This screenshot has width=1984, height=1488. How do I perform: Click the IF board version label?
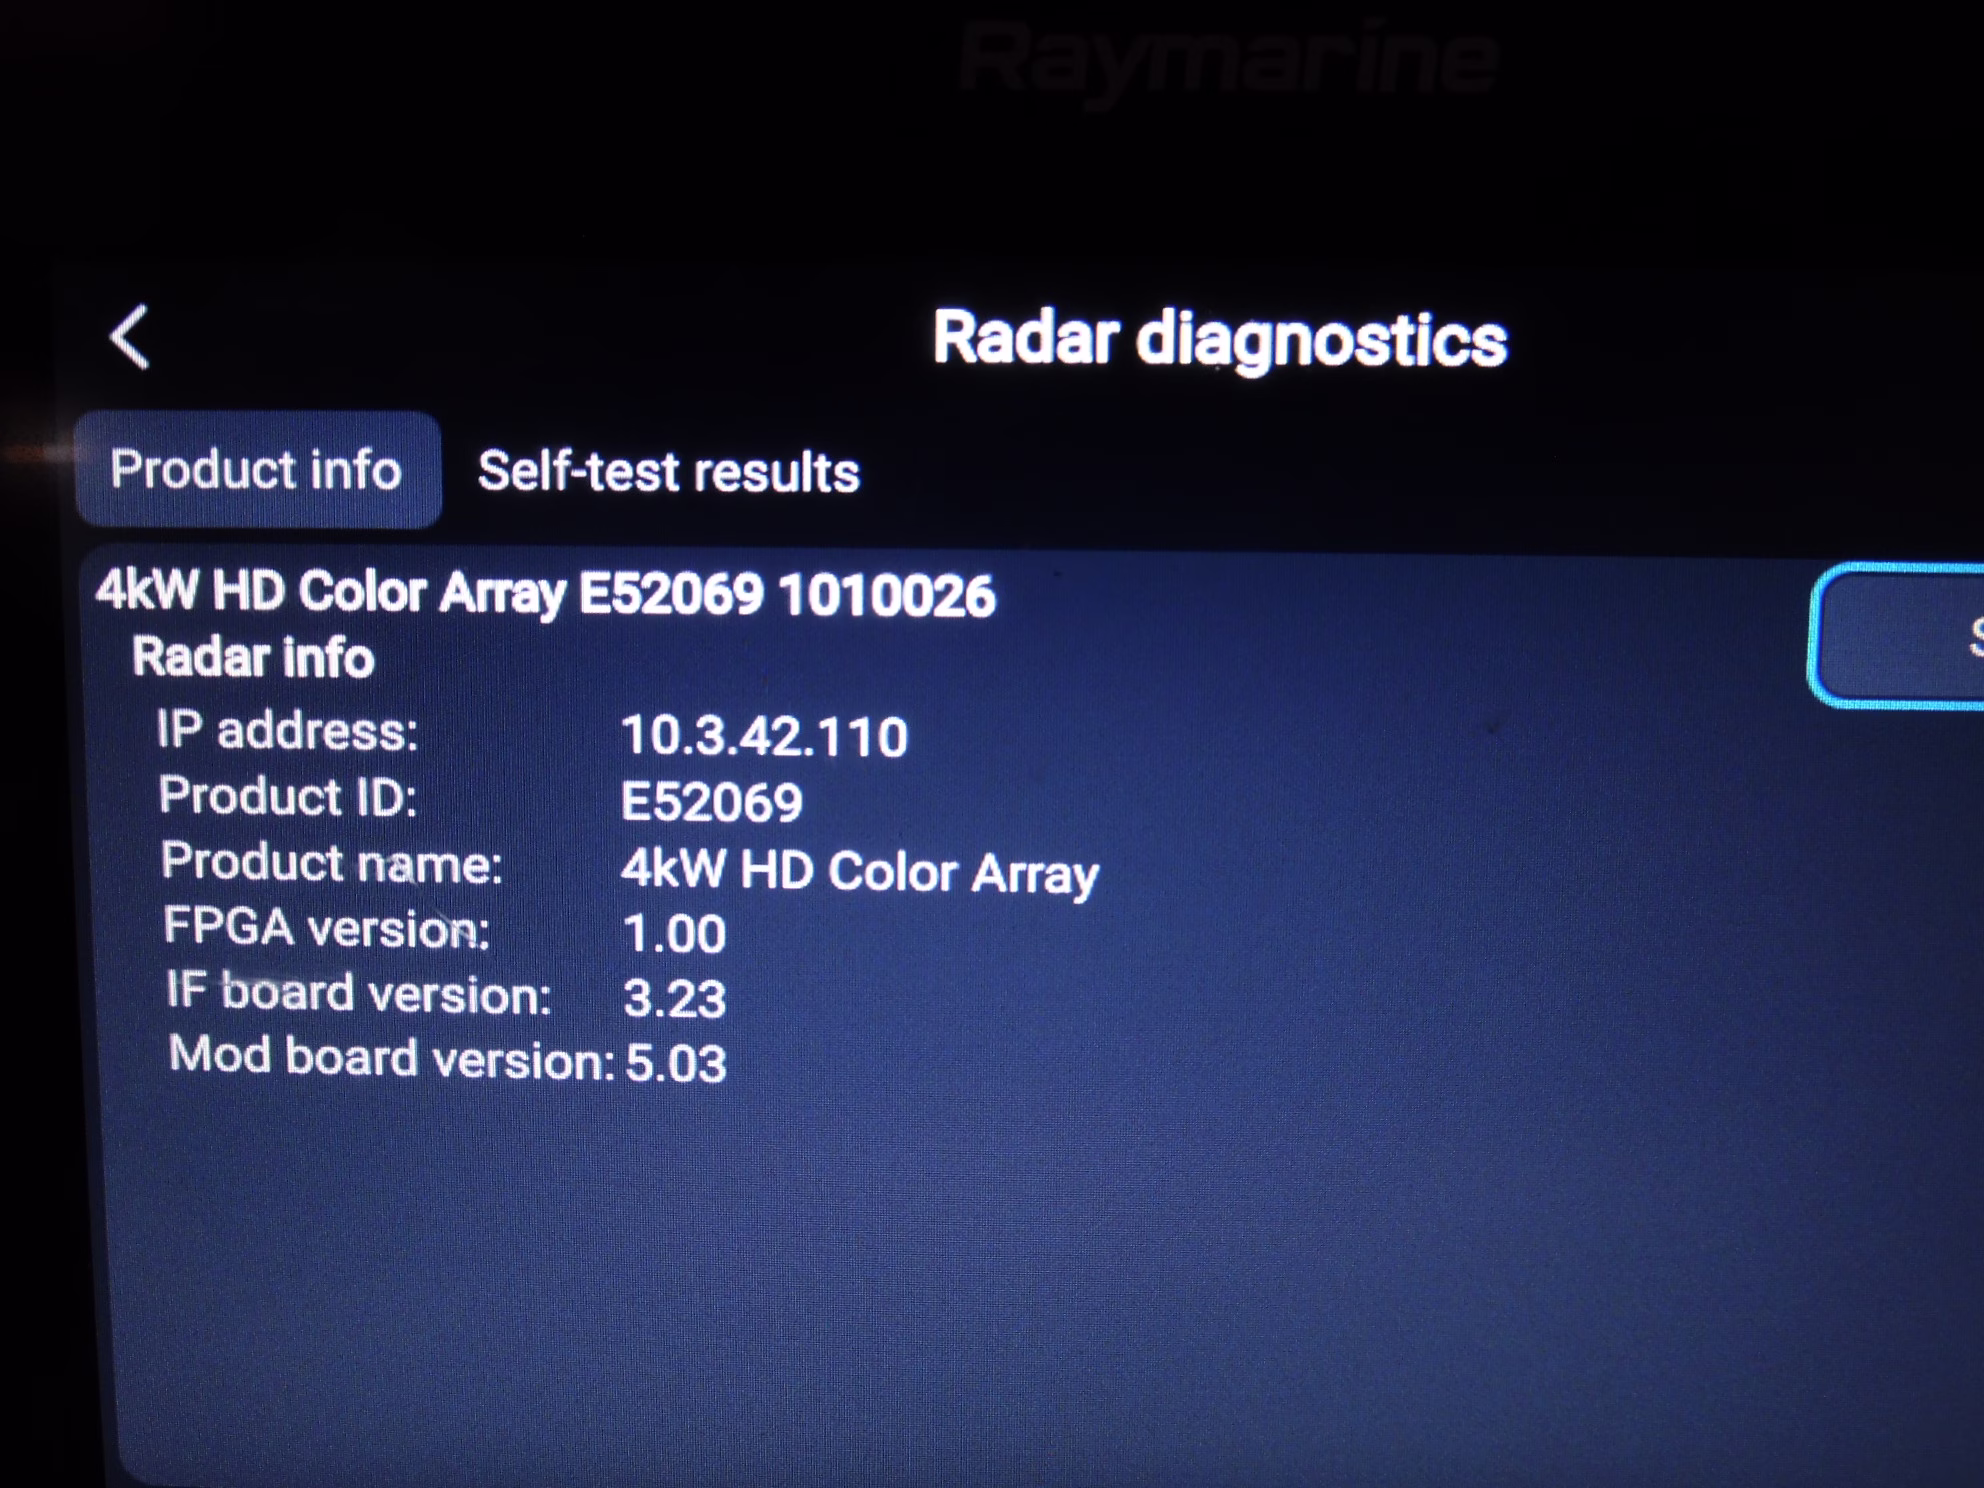(359, 993)
